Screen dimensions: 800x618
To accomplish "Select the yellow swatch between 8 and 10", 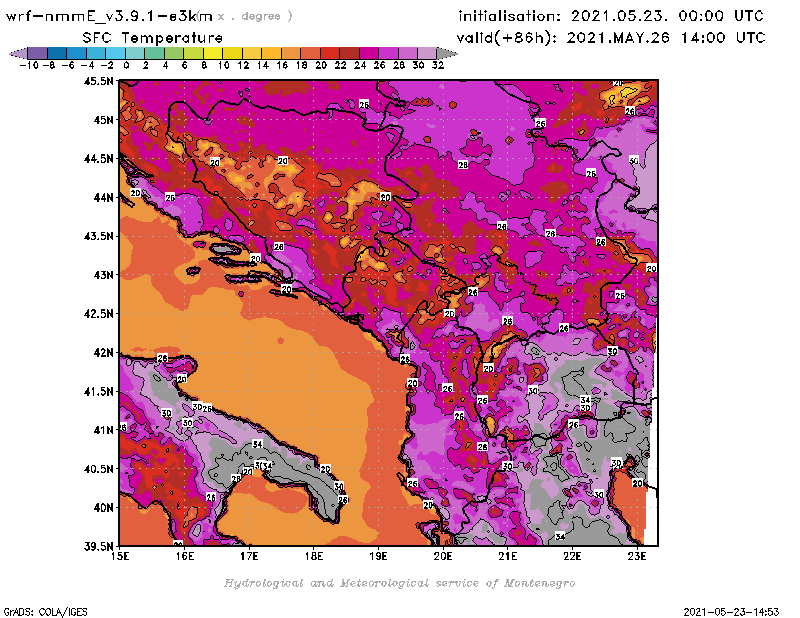I will [213, 53].
